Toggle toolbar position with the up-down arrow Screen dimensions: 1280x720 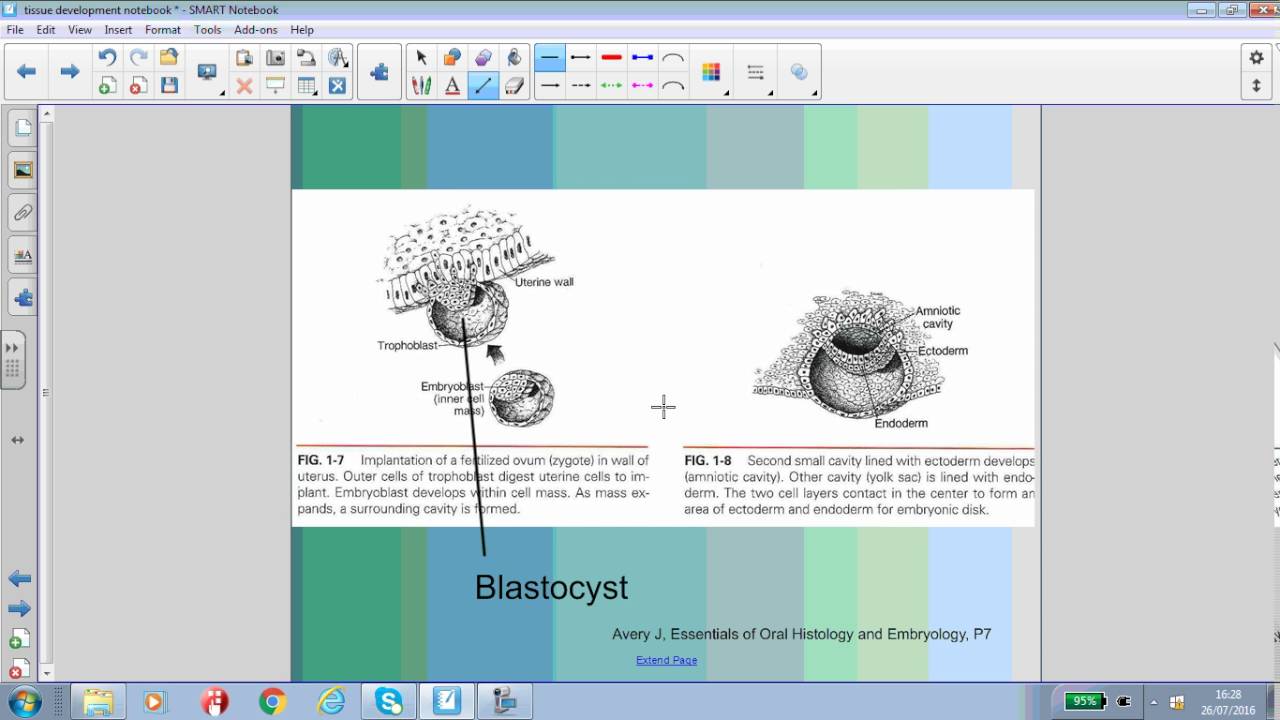[1257, 86]
